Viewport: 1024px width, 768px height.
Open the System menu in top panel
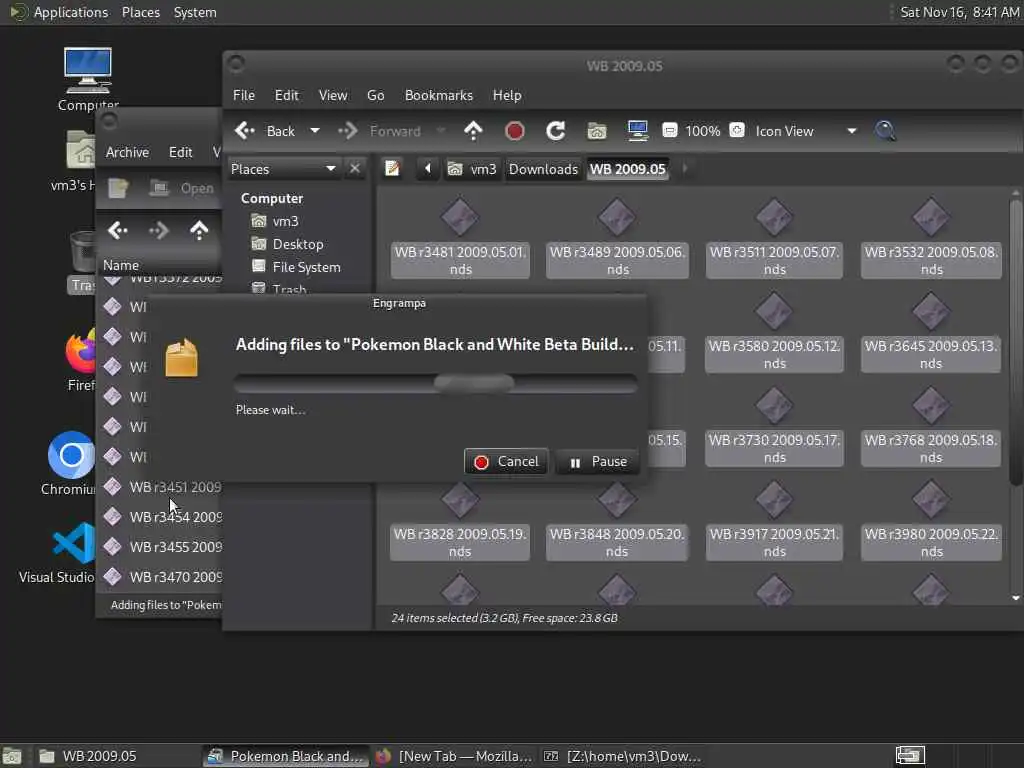pos(195,12)
